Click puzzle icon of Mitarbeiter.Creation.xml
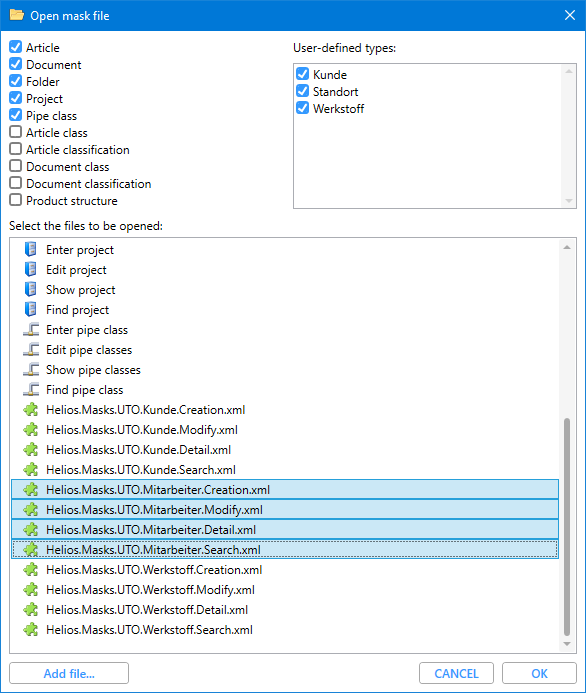 point(31,490)
